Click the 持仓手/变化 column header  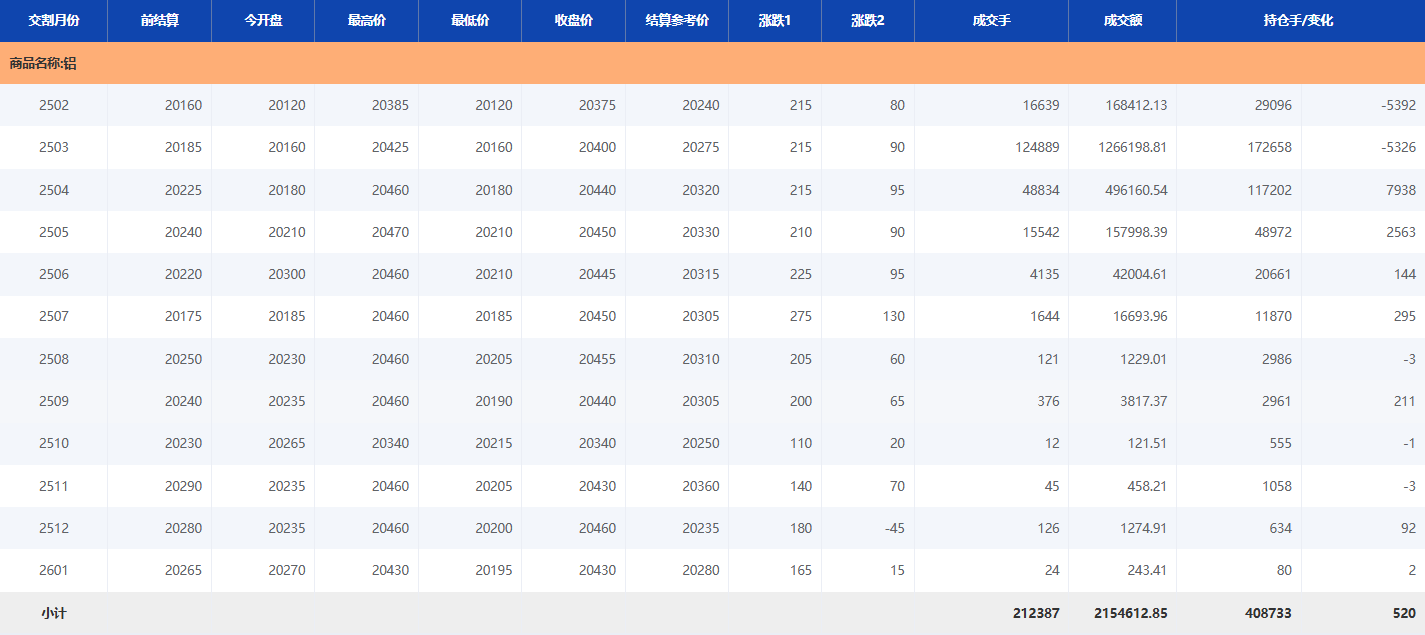(1299, 20)
